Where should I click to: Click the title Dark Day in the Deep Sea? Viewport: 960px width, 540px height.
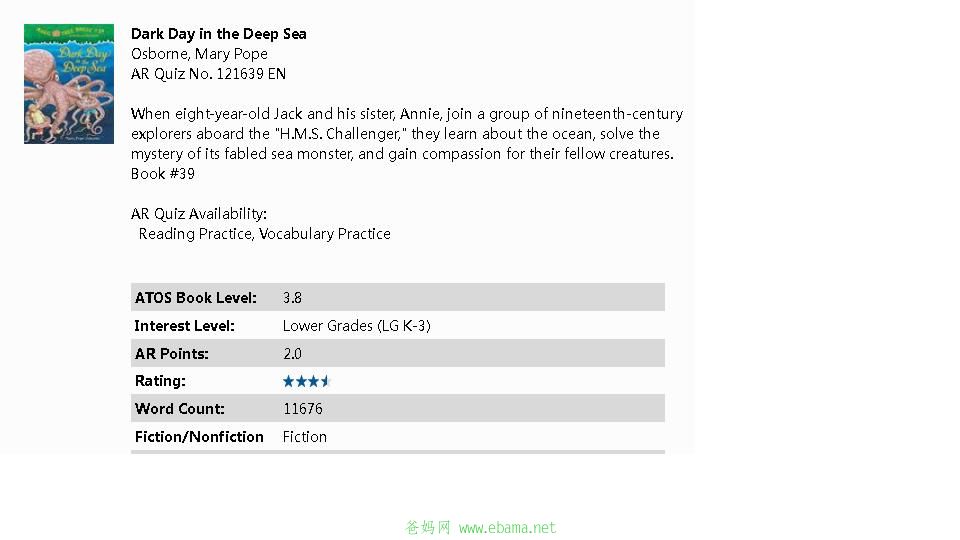click(x=219, y=34)
